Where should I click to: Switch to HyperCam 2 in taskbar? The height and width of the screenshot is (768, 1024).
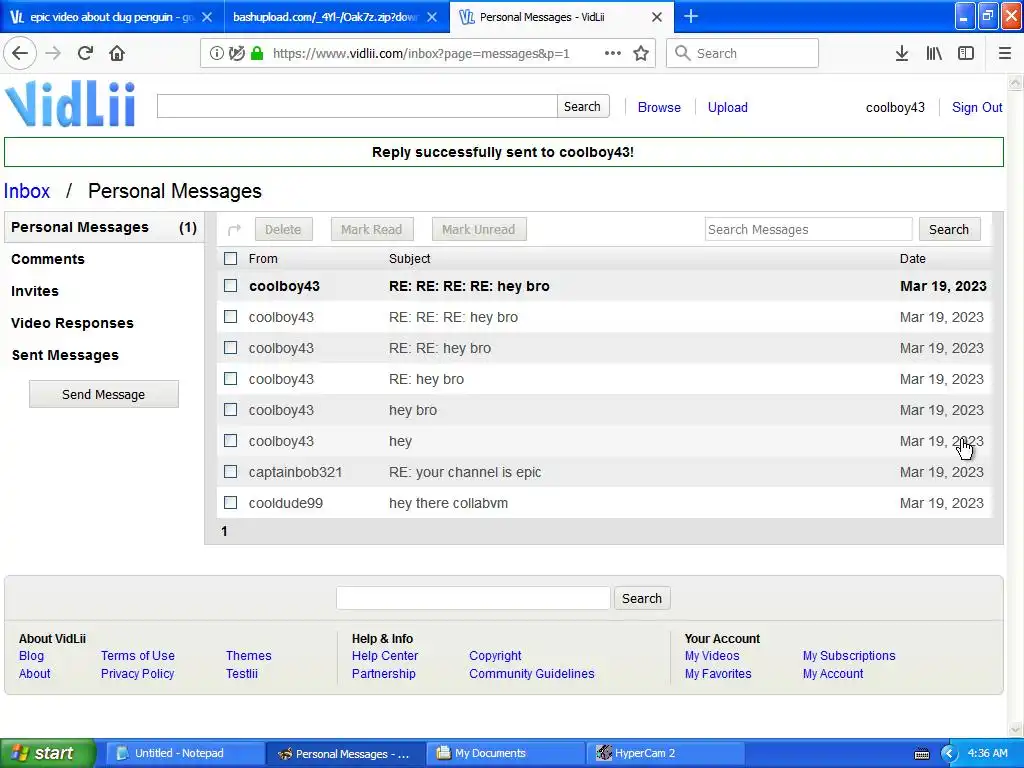(666, 753)
